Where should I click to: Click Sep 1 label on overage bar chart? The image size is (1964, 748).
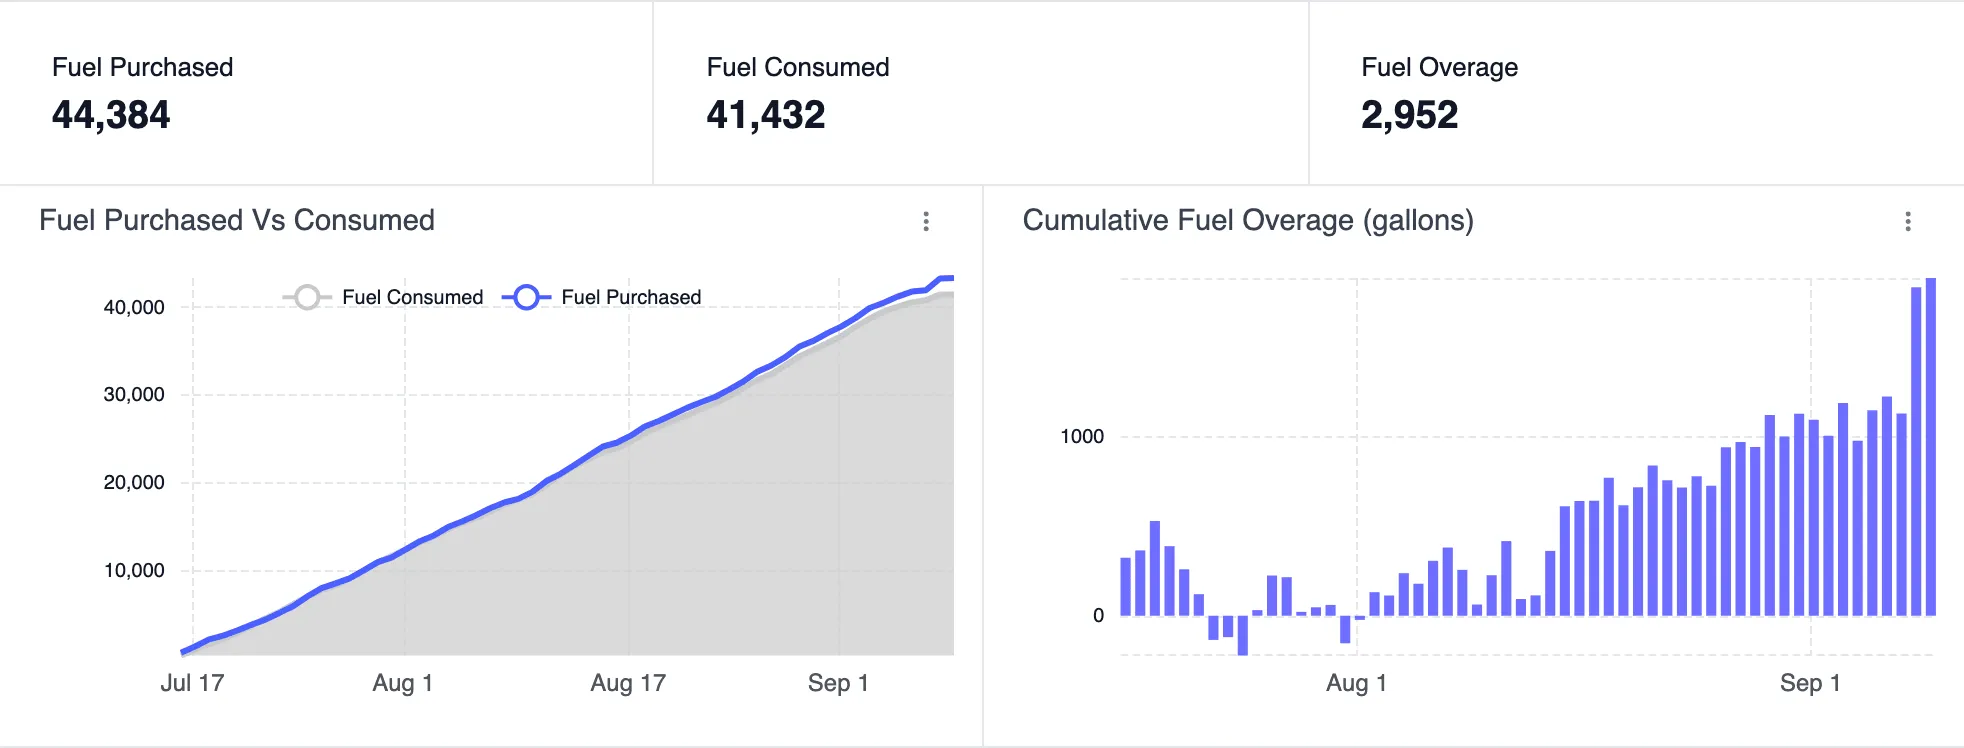click(x=1810, y=683)
